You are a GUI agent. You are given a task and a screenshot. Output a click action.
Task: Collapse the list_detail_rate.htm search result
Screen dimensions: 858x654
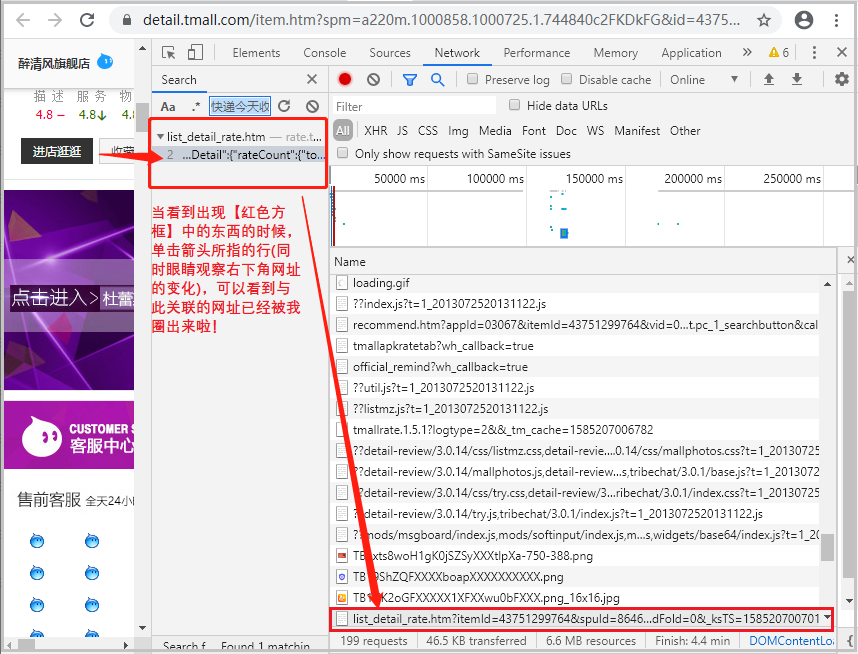(160, 136)
